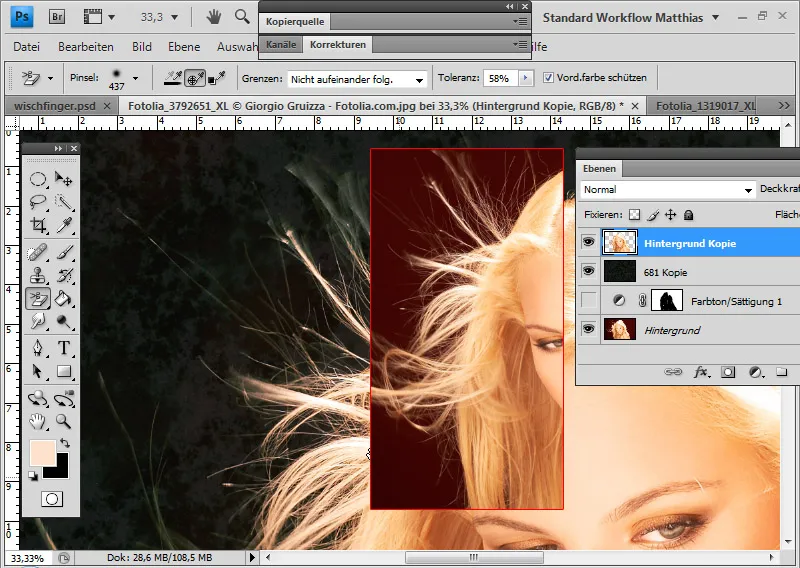Open the Toleranz slider arrow
800x568 pixels.
(526, 78)
